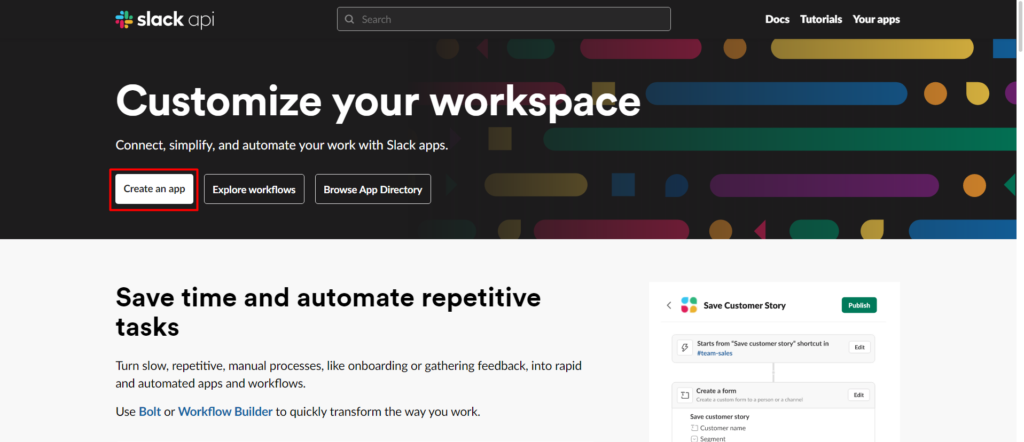
Task: Click the 'Customer name' field text
Action: tap(723, 428)
